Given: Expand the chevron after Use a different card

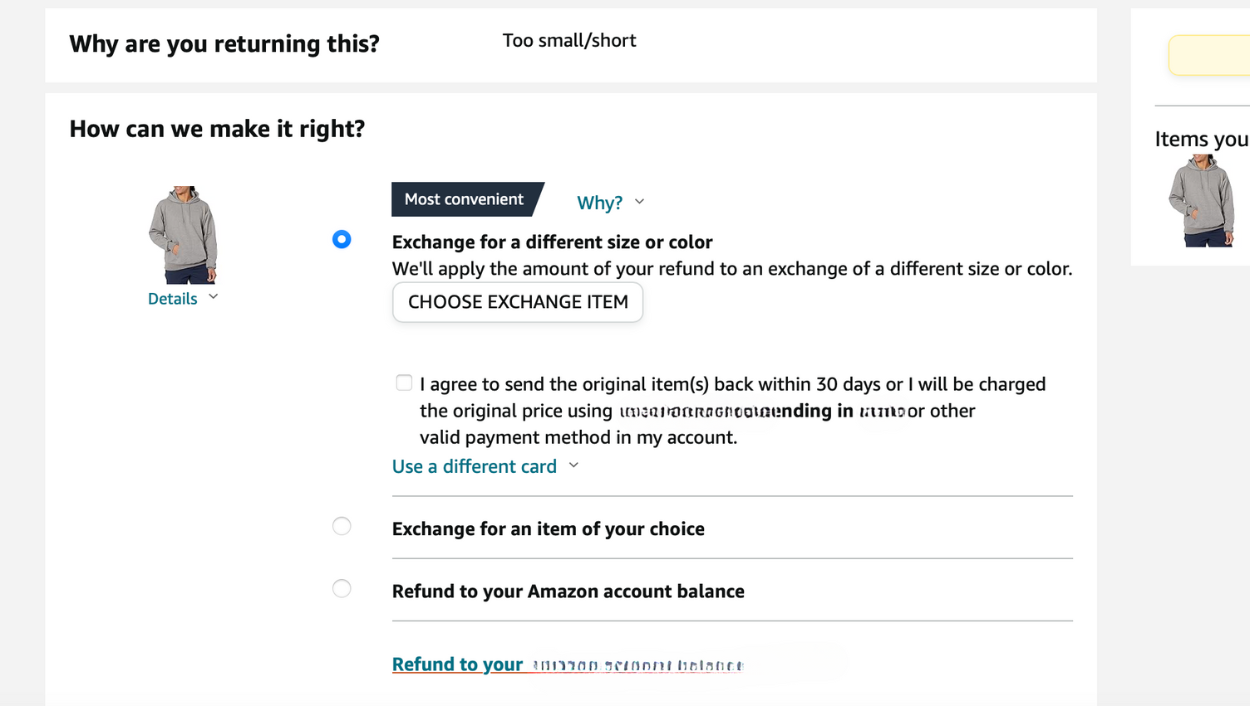Looking at the screenshot, I should [574, 466].
